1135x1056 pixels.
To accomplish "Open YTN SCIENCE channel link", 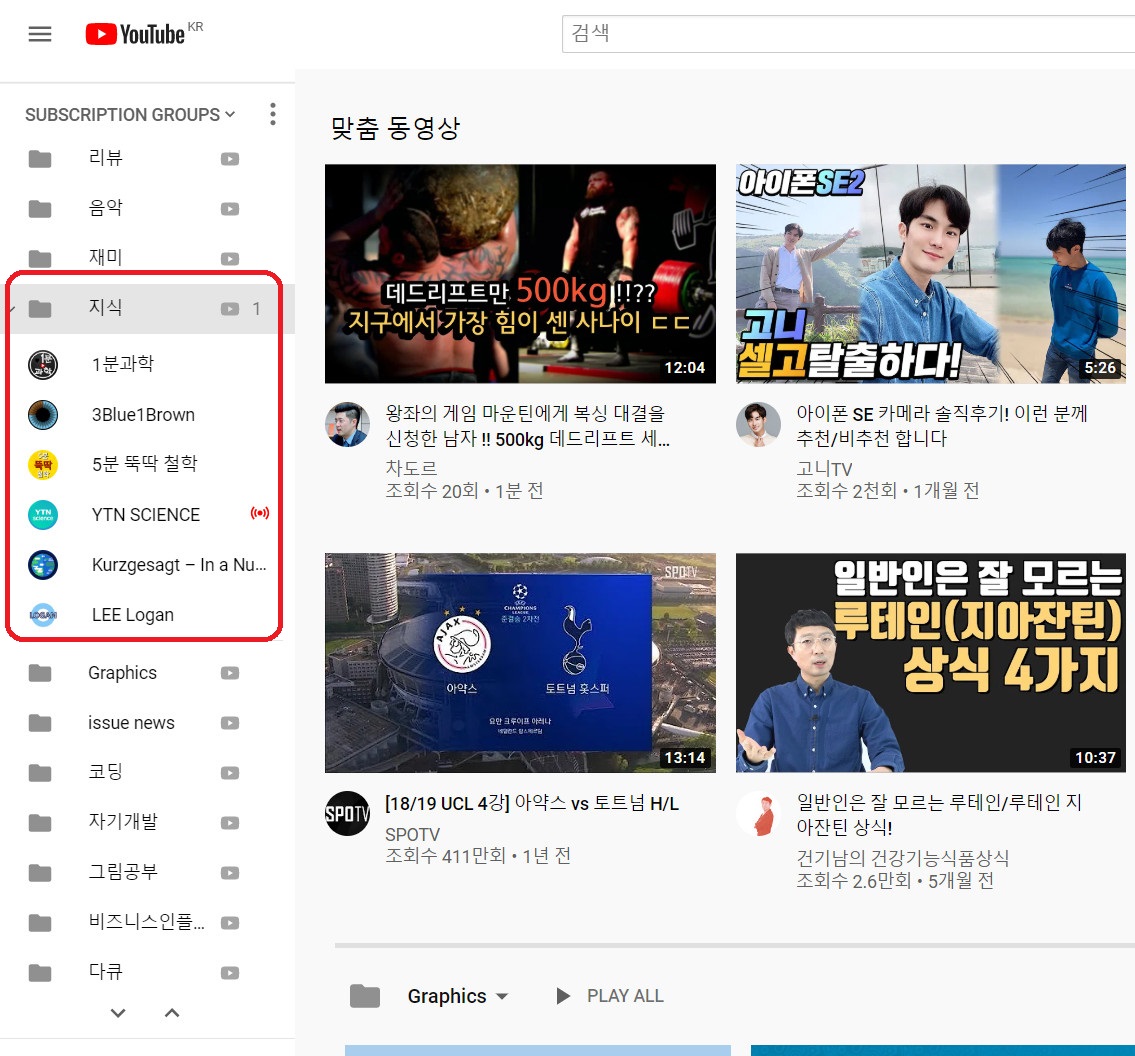I will point(145,515).
